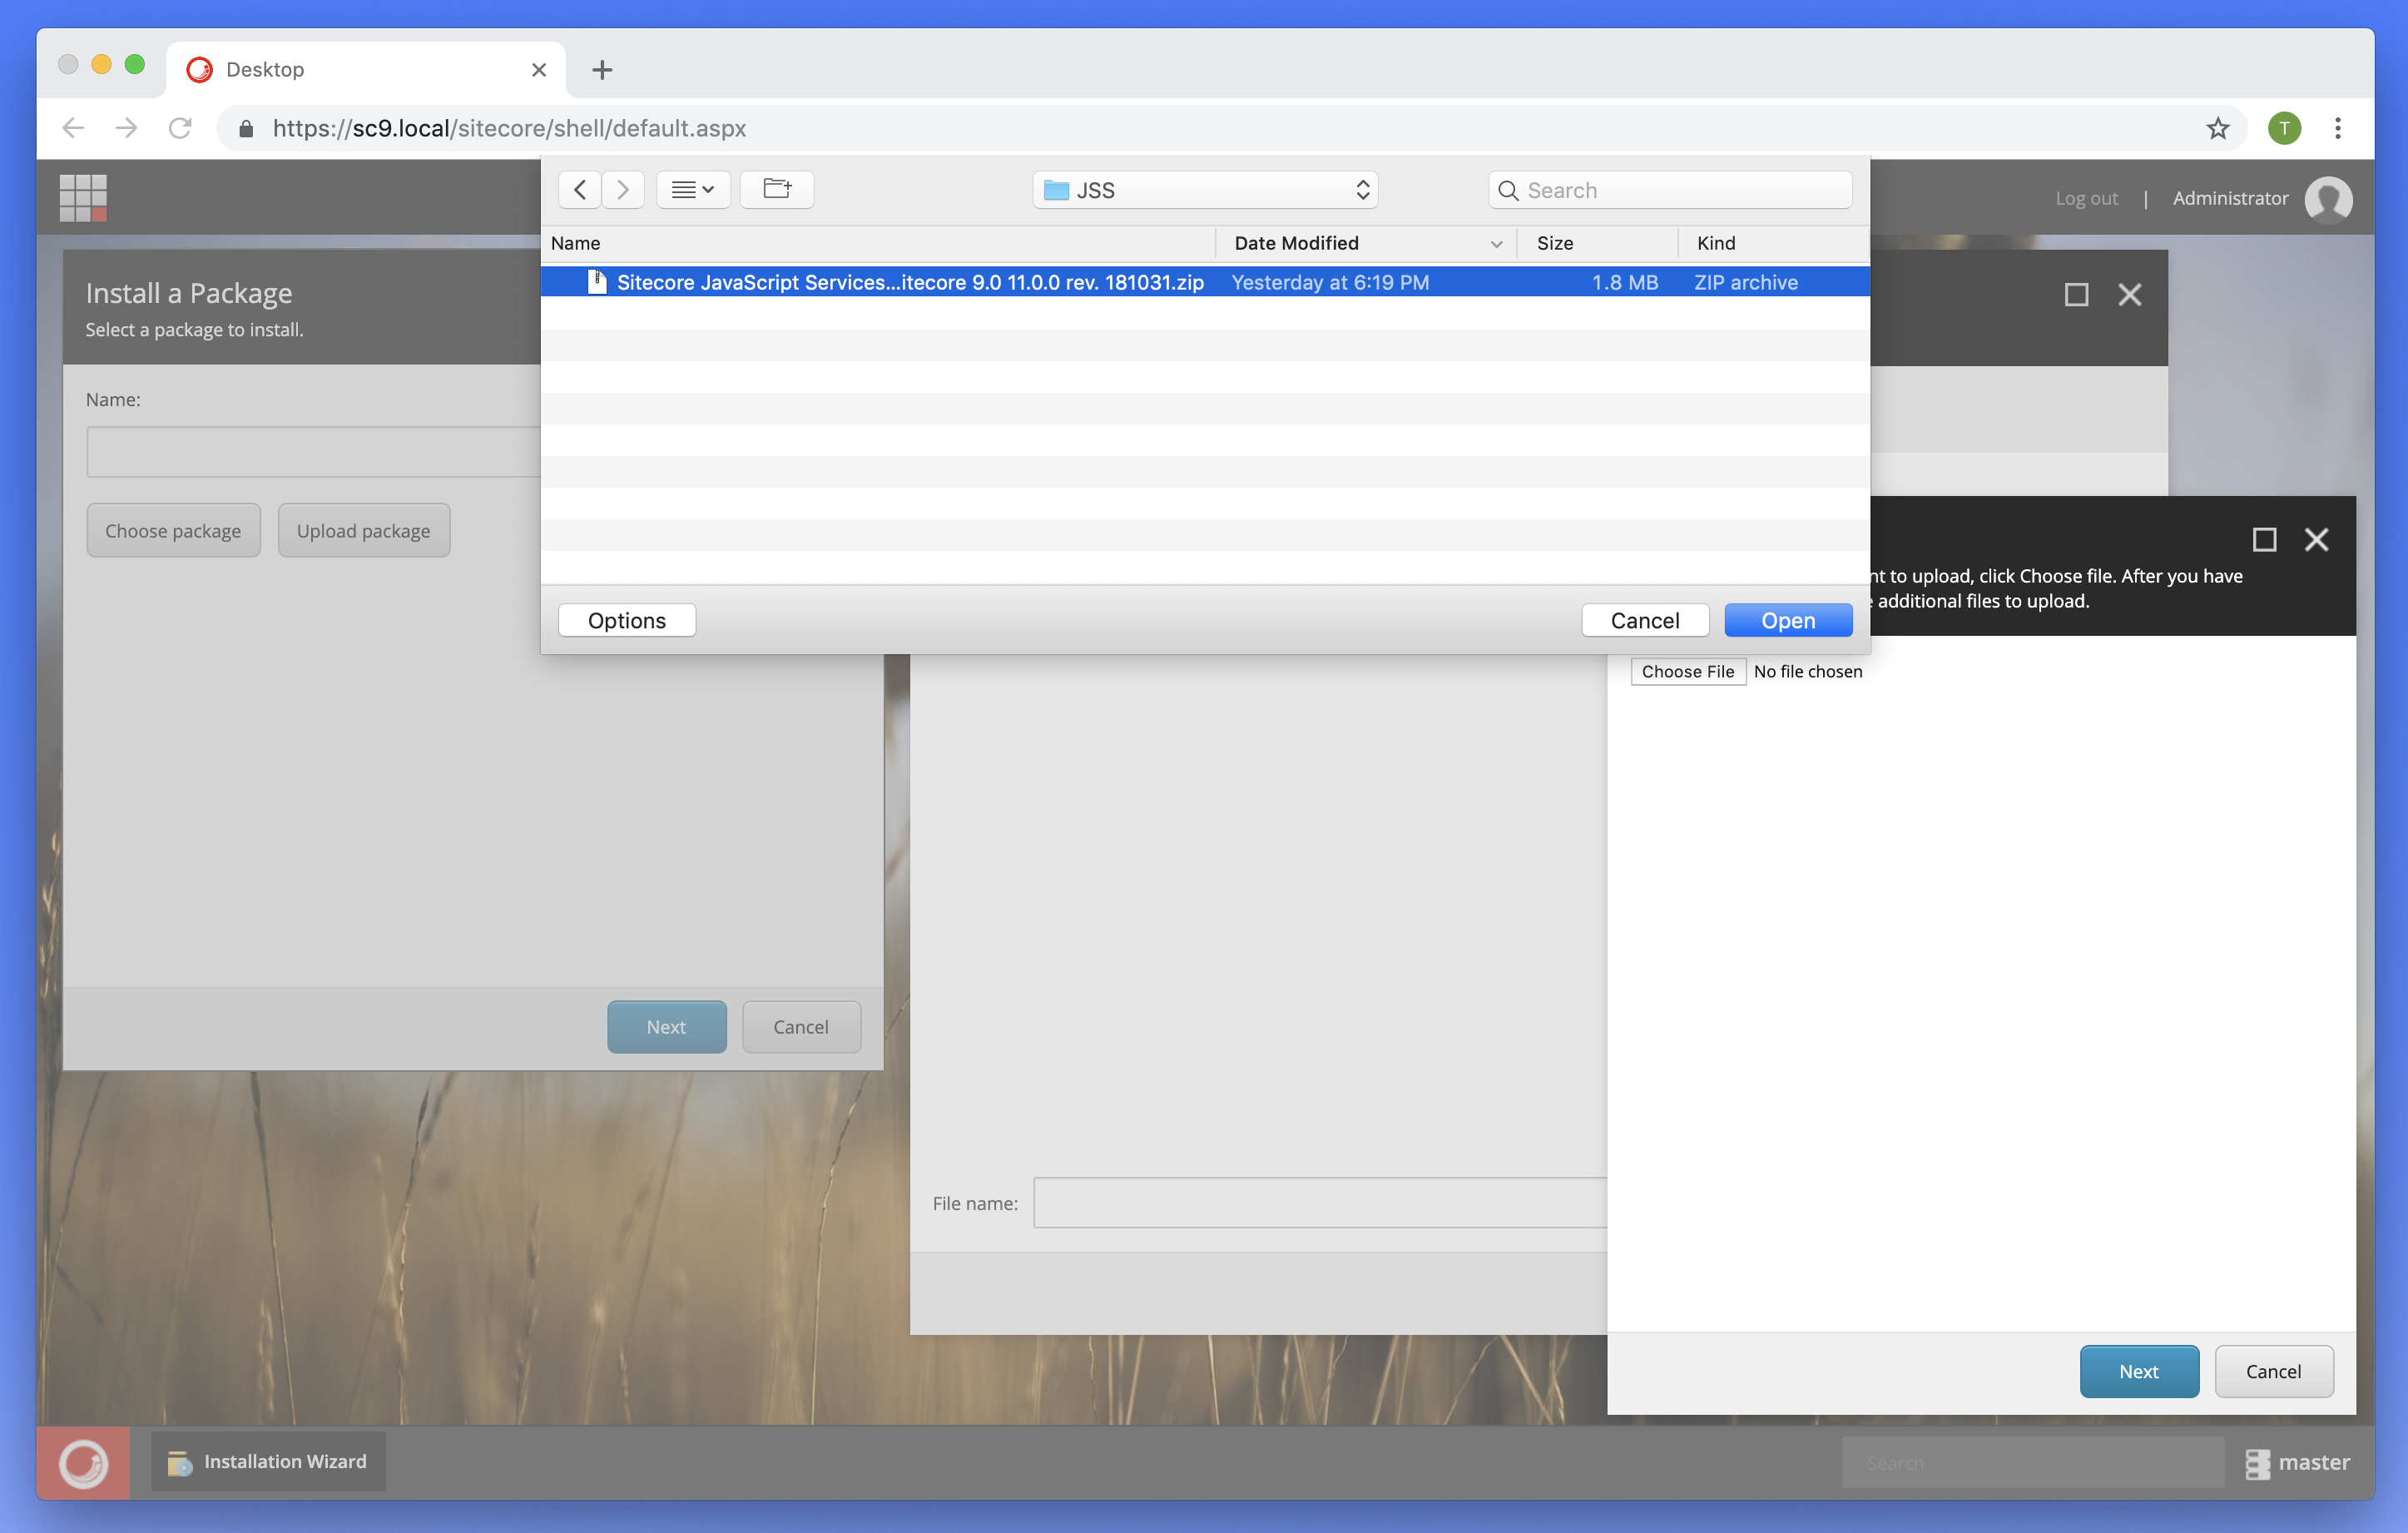Open the Sitecore app launcher grid icon
Image resolution: width=2408 pixels, height=1533 pixels.
83,197
